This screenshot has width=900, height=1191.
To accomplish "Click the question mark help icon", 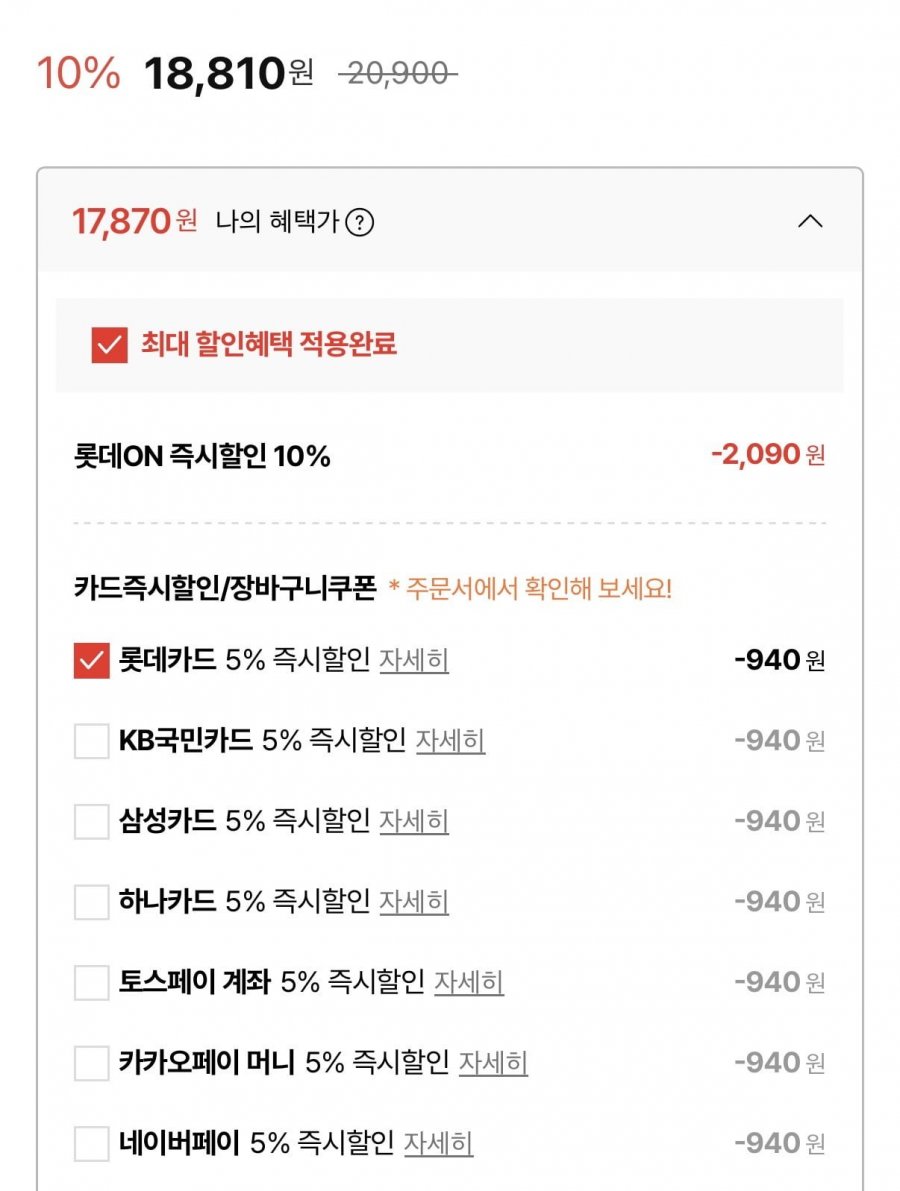I will tap(359, 222).
